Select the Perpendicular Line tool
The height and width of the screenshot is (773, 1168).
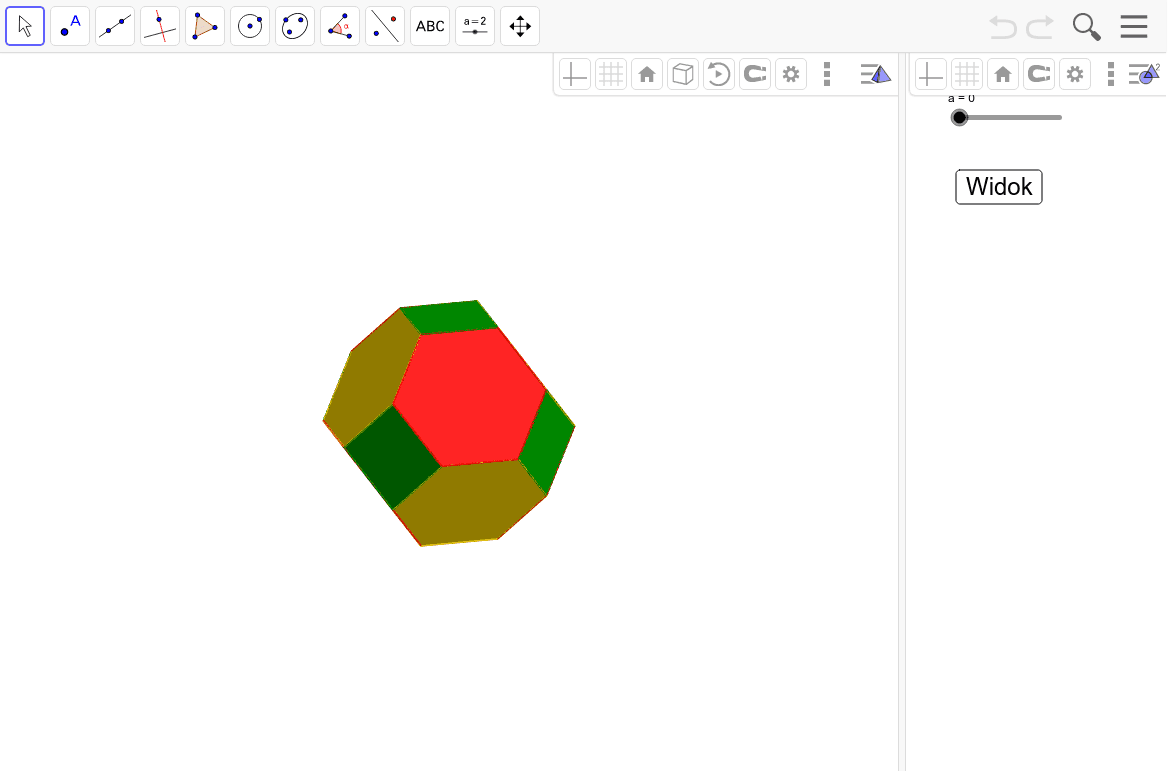(x=160, y=26)
